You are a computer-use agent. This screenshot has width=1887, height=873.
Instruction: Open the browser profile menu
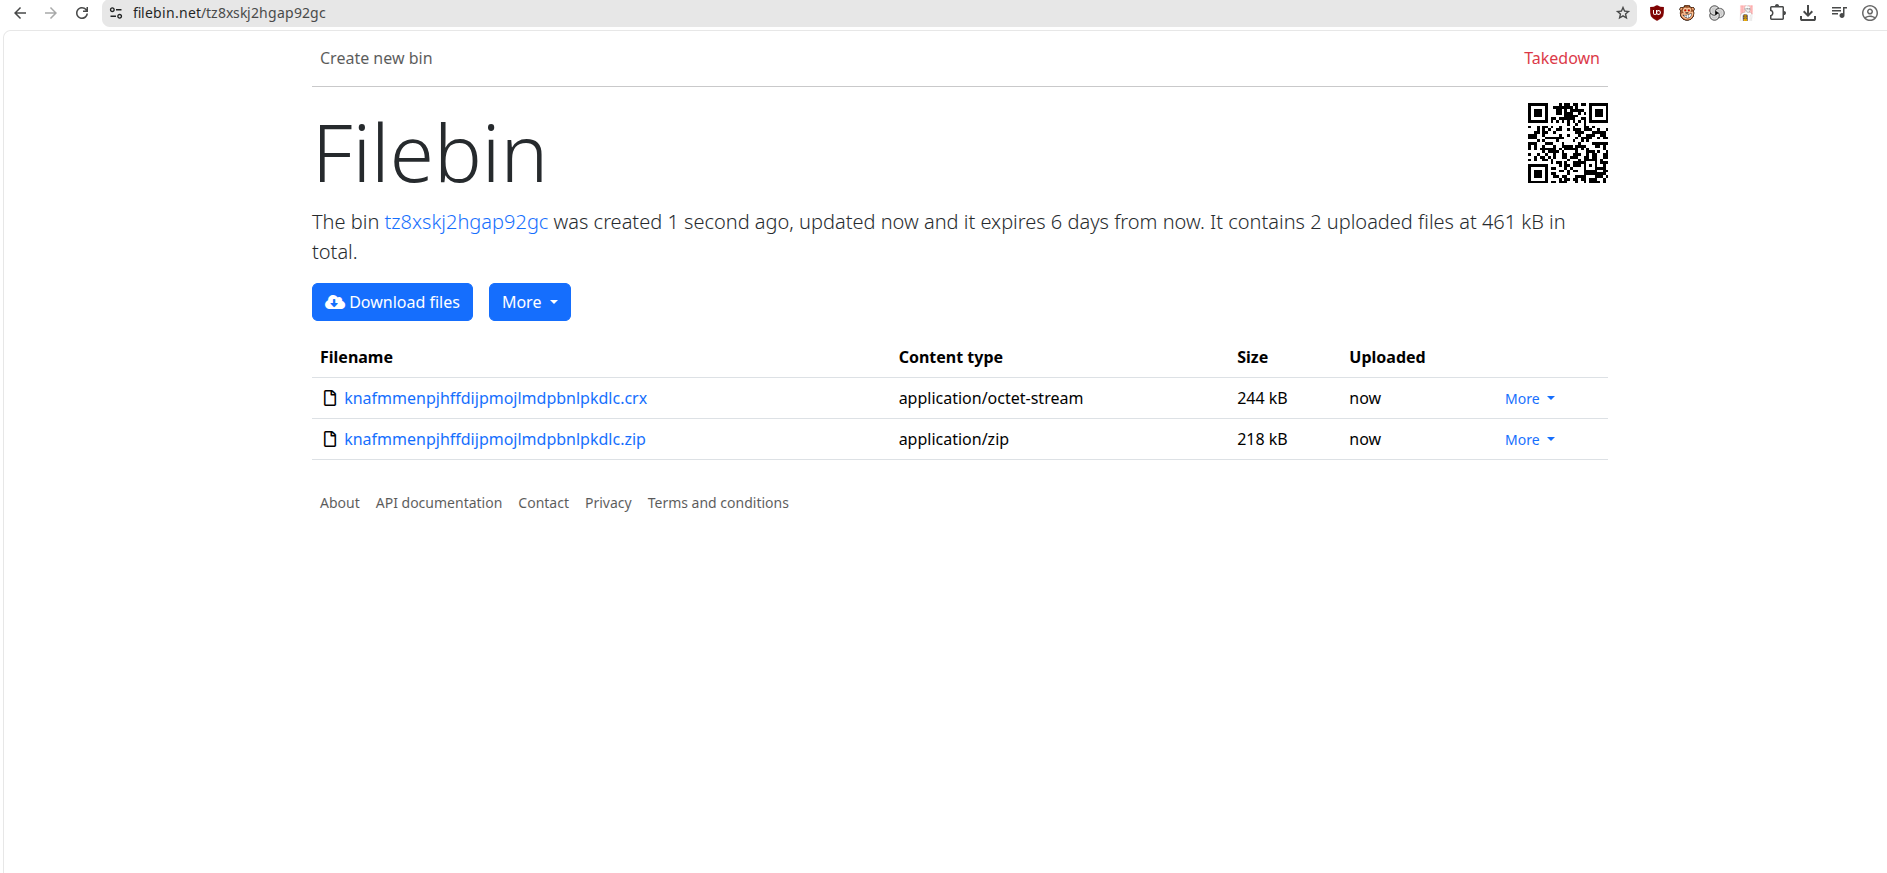(1870, 13)
